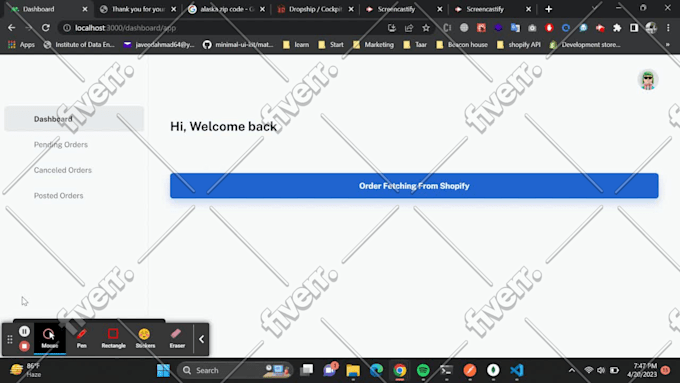Open the Chrome extensions puzzle icon
This screenshot has width=680, height=383.
(x=617, y=28)
